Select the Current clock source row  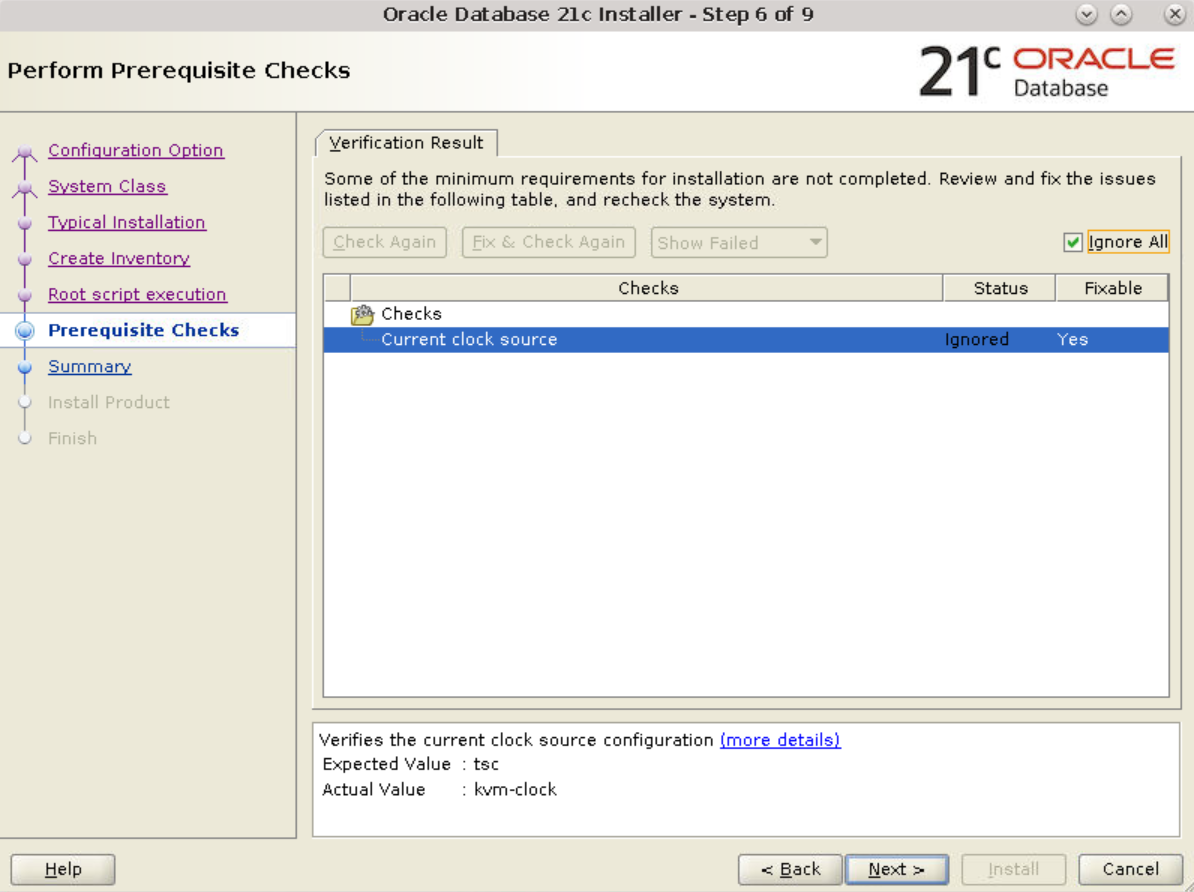(x=469, y=340)
